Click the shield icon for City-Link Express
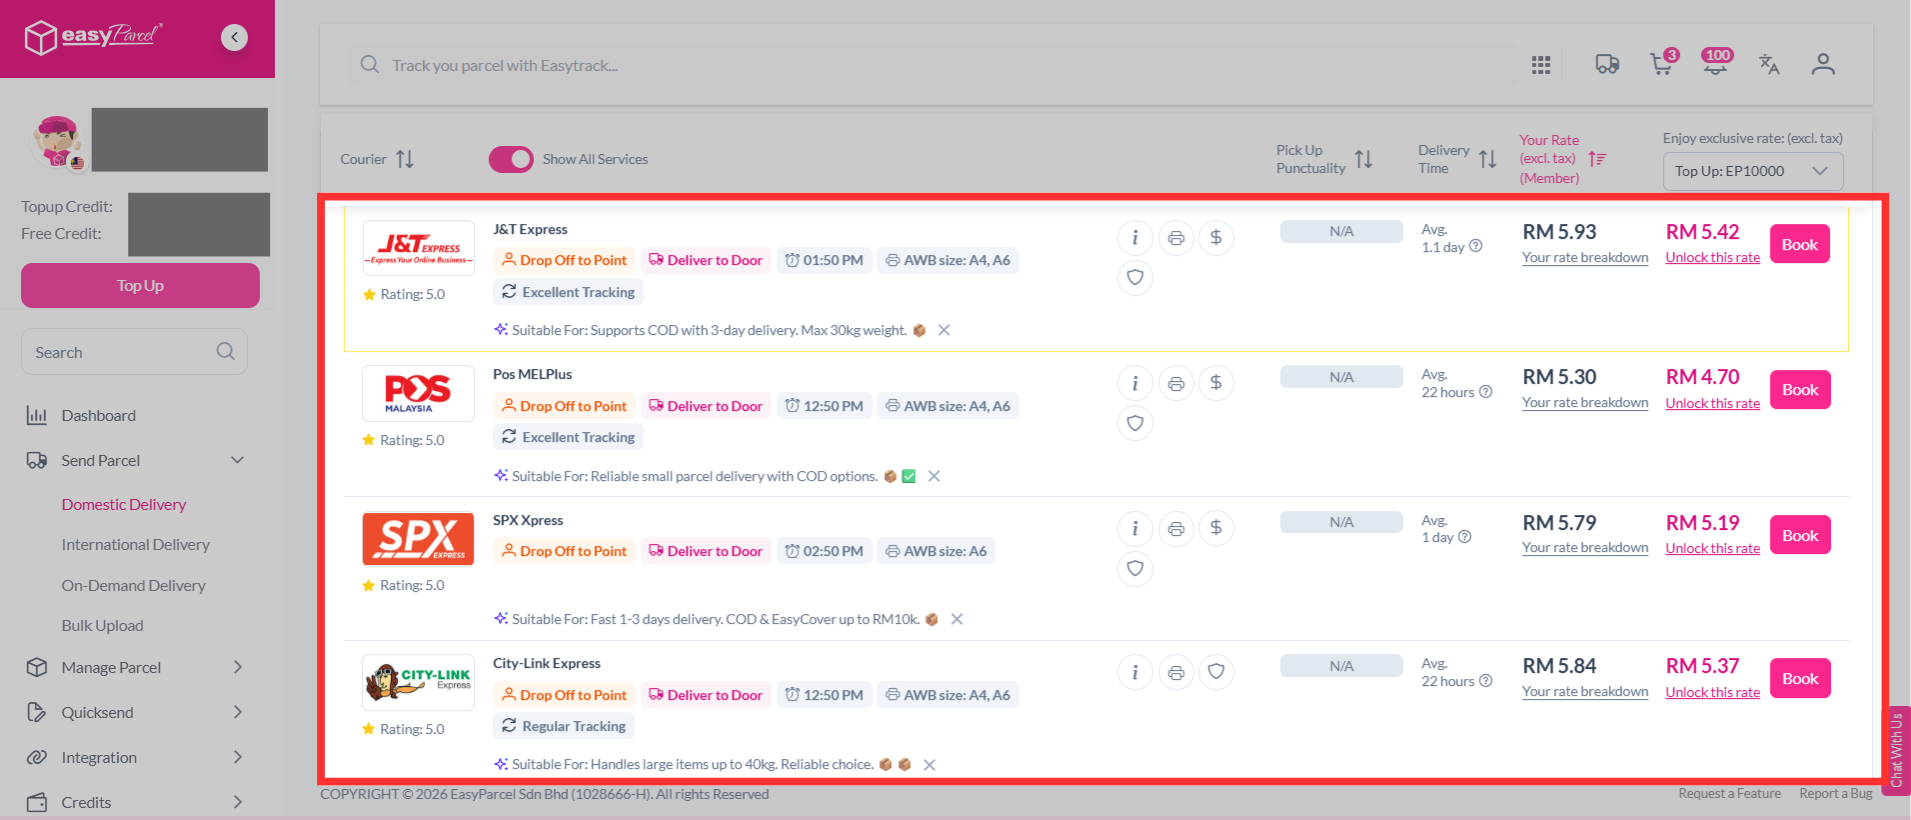Image resolution: width=1911 pixels, height=820 pixels. click(1216, 672)
